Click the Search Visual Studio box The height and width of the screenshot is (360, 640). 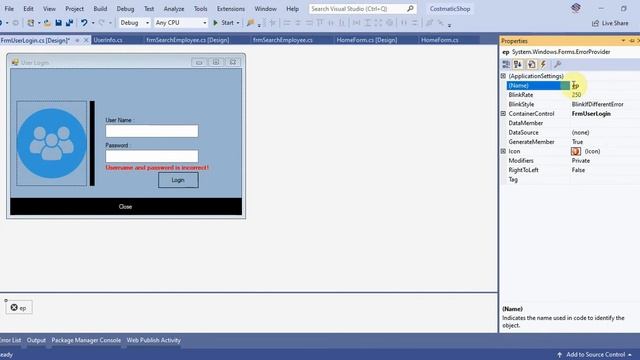click(362, 9)
